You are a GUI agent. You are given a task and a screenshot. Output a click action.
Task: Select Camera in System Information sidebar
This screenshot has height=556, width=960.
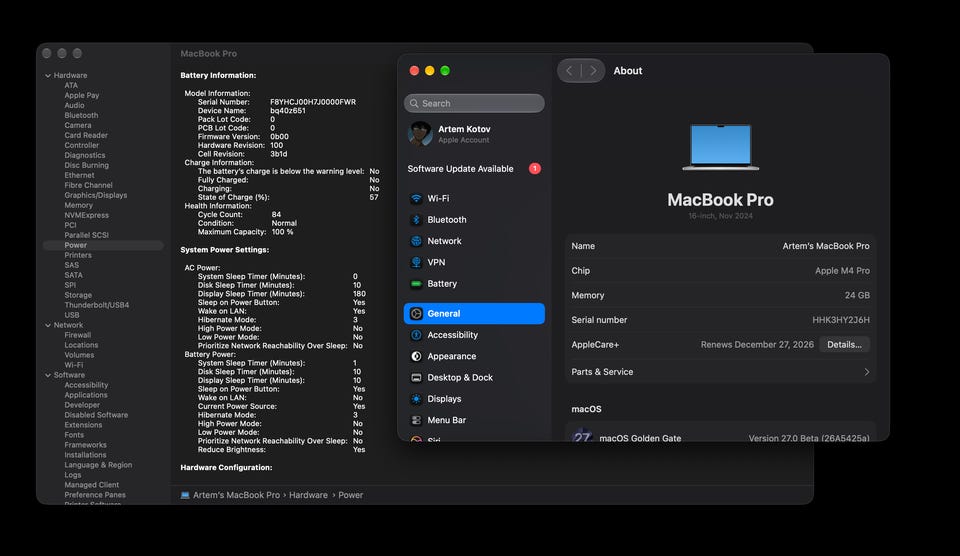78,126
